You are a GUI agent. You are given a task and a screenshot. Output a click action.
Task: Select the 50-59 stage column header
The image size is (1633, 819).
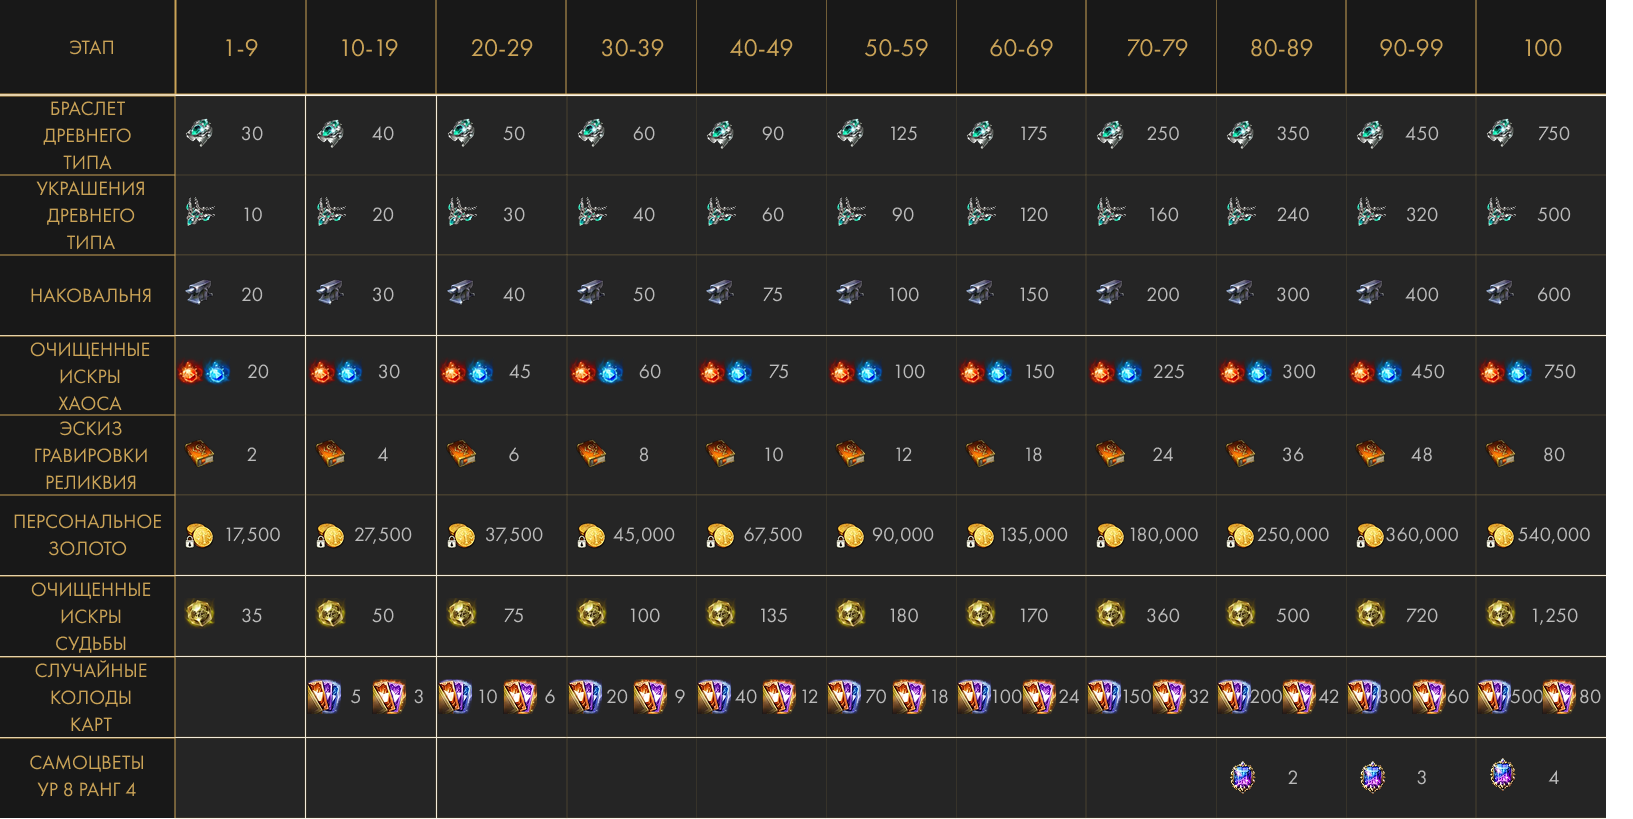[895, 48]
